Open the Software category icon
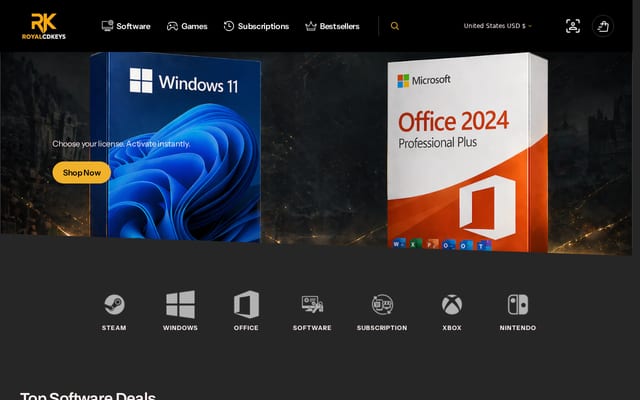The image size is (640, 400). [312, 304]
